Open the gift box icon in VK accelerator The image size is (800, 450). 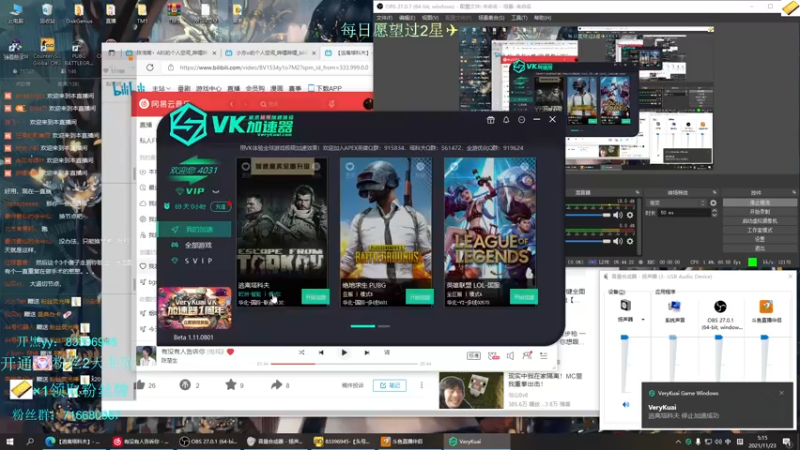pos(490,120)
